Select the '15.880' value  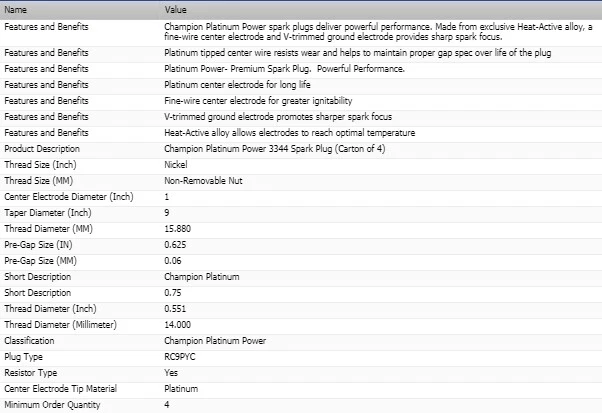177,229
